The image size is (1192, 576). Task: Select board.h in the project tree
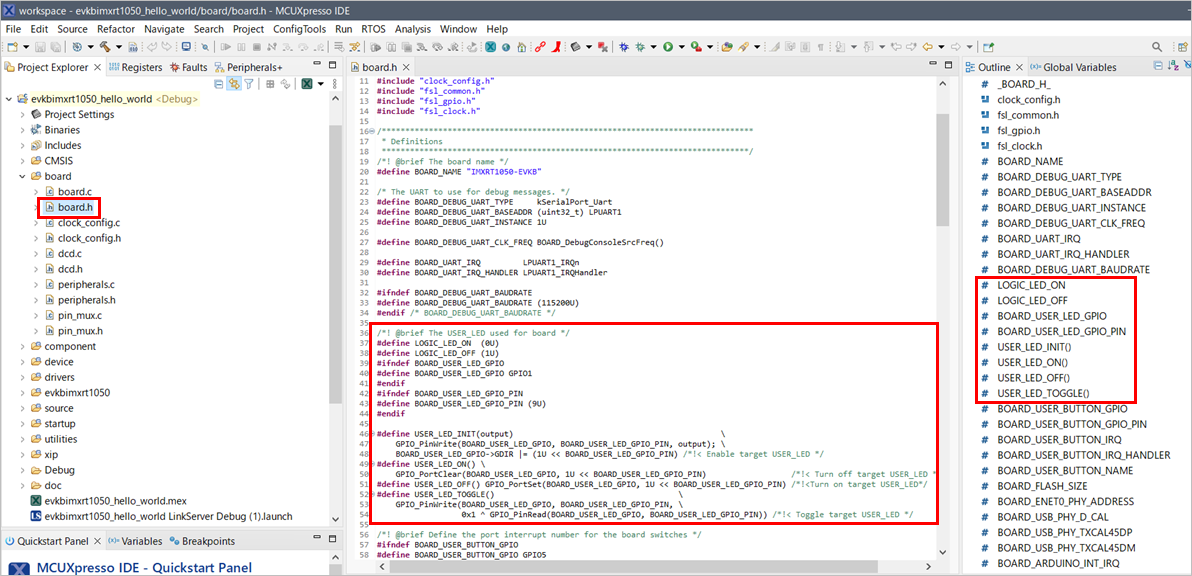click(74, 207)
